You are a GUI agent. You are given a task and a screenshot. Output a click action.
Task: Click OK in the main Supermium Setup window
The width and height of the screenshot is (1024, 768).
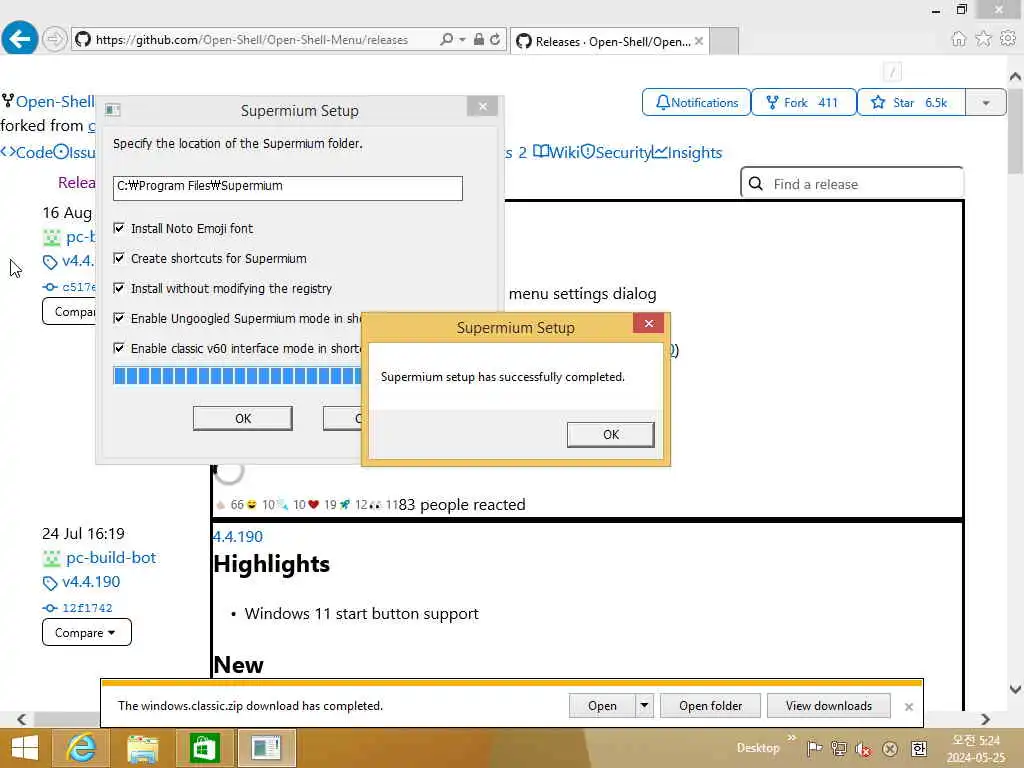click(x=243, y=418)
